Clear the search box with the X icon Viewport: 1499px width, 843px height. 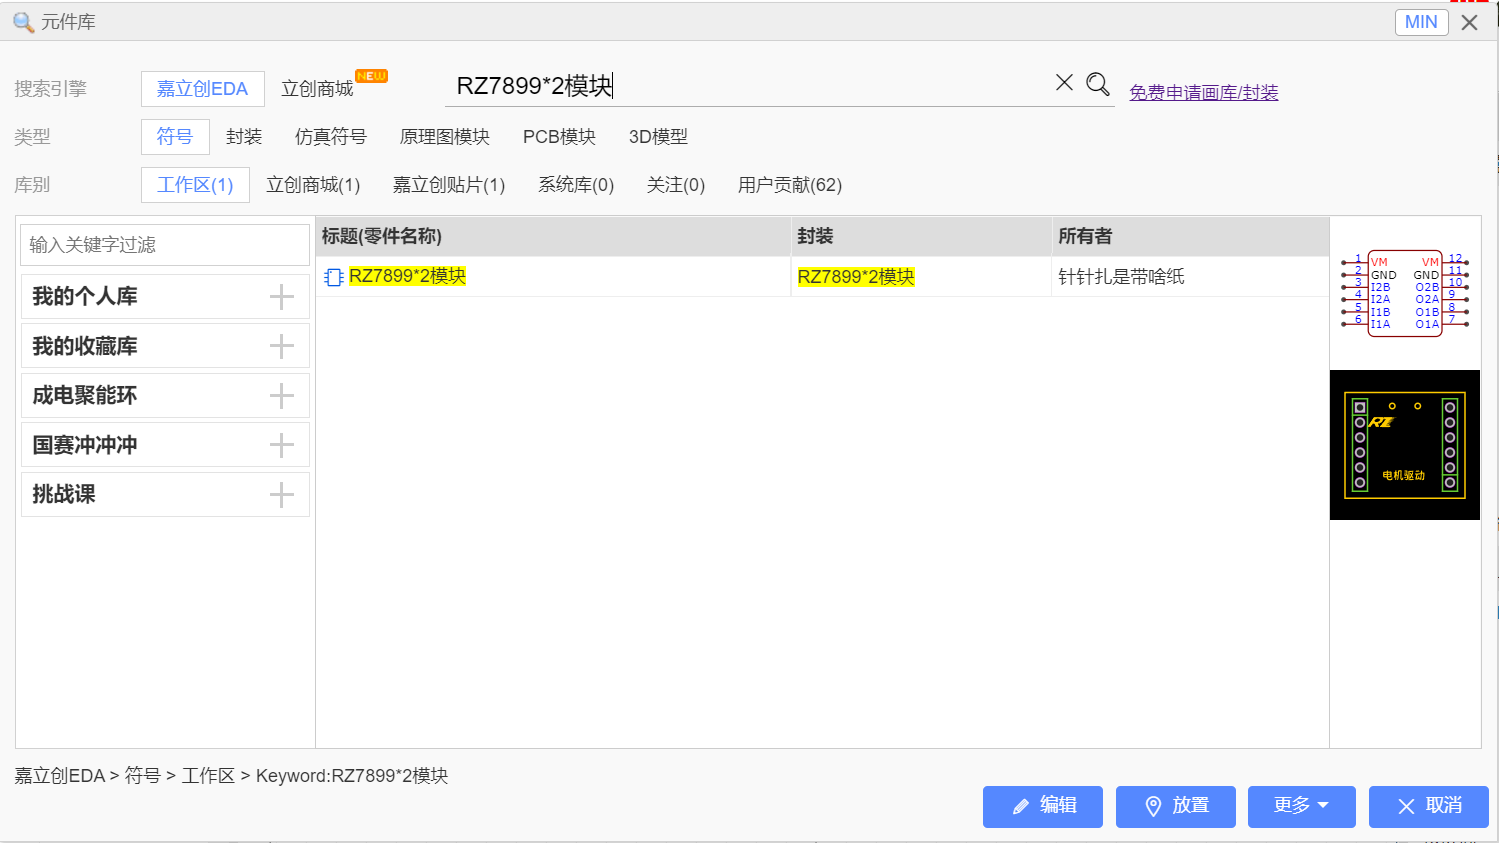click(x=1063, y=83)
